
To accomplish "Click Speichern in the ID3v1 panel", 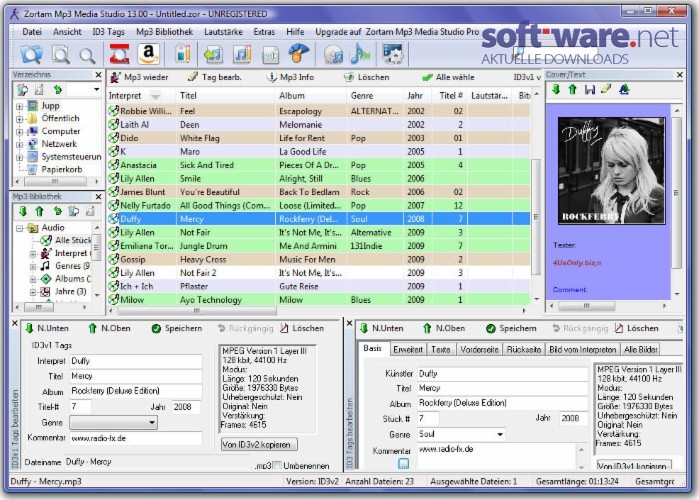I will [x=177, y=328].
